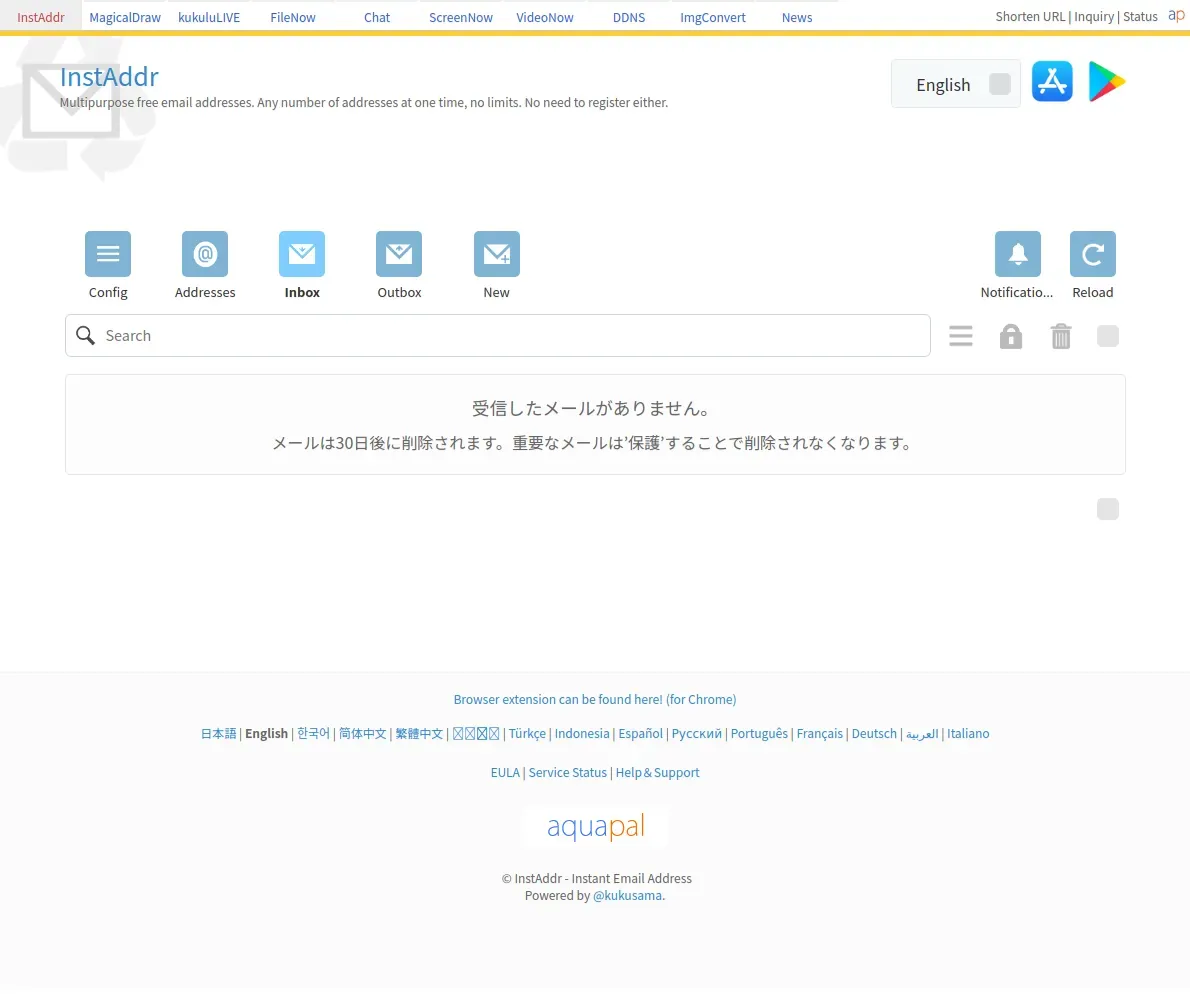Open the FileNow tab
The image size is (1190, 1000).
pyautogui.click(x=293, y=17)
